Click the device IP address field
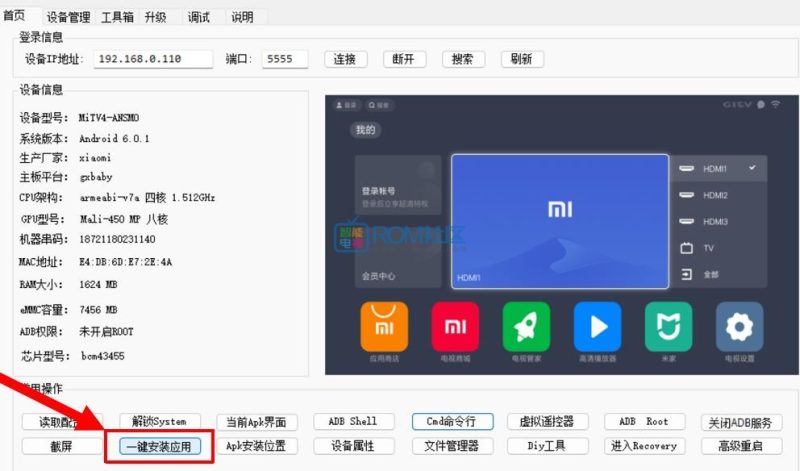Screen dimensions: 800x471 pyautogui.click(x=153, y=59)
